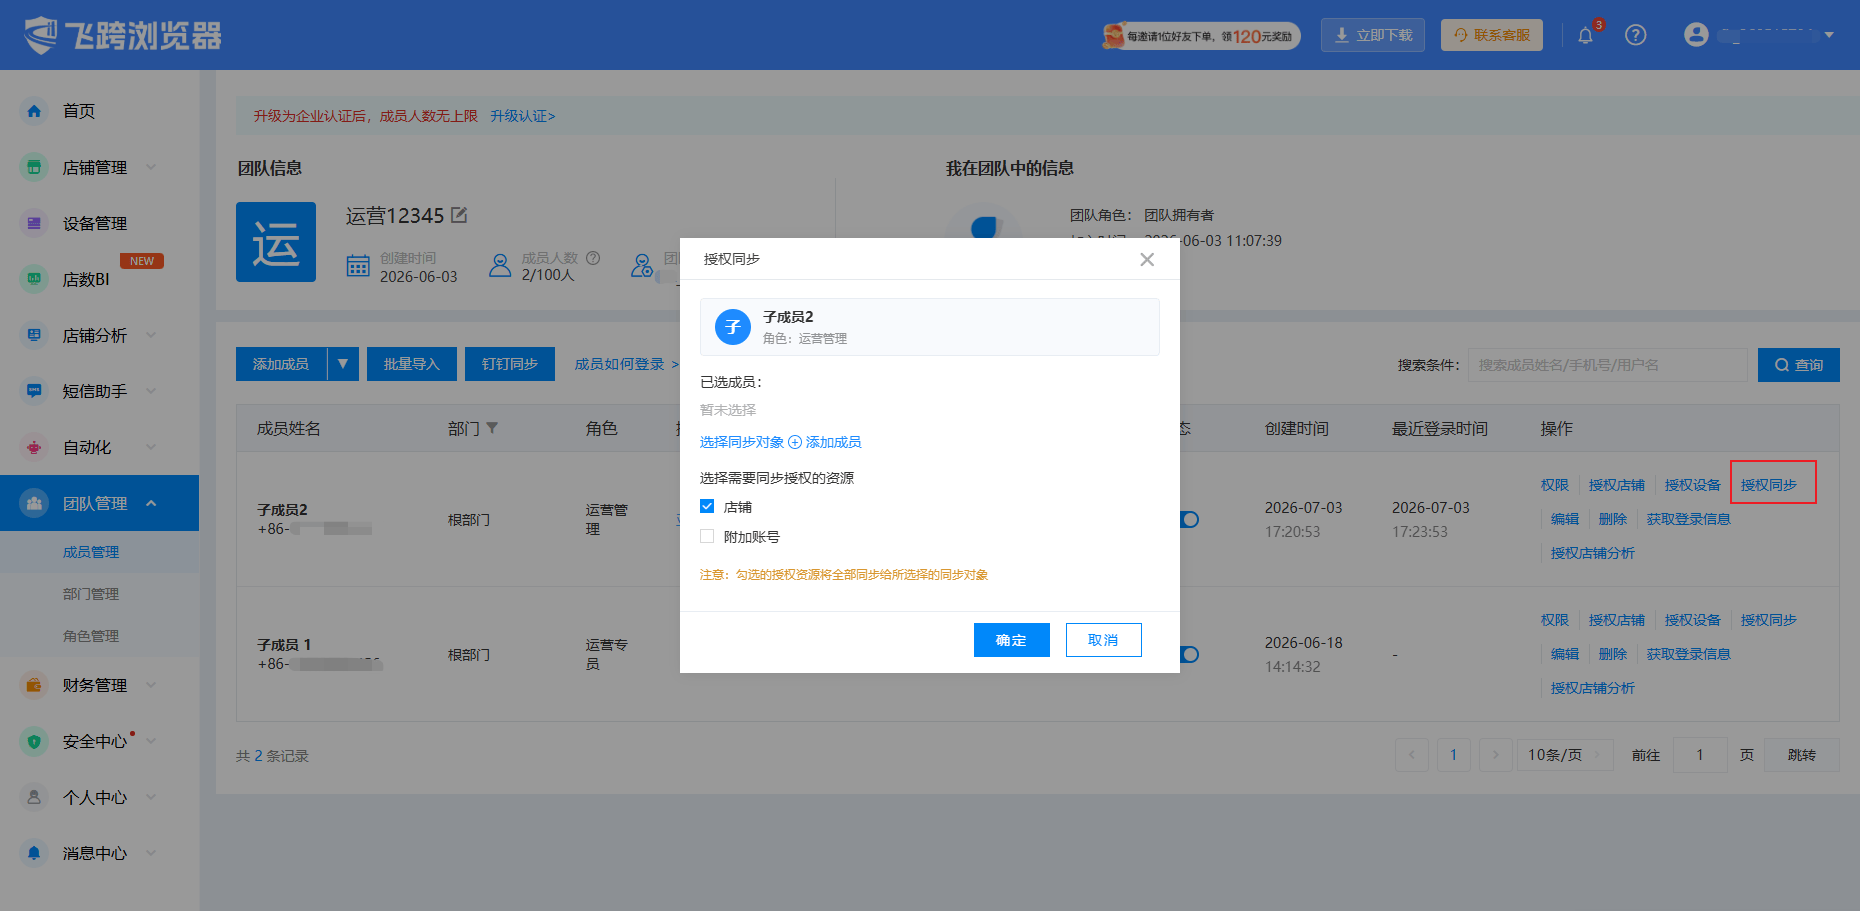Click the 确定 button in the dialog
The image size is (1860, 911).
[x=1011, y=640]
